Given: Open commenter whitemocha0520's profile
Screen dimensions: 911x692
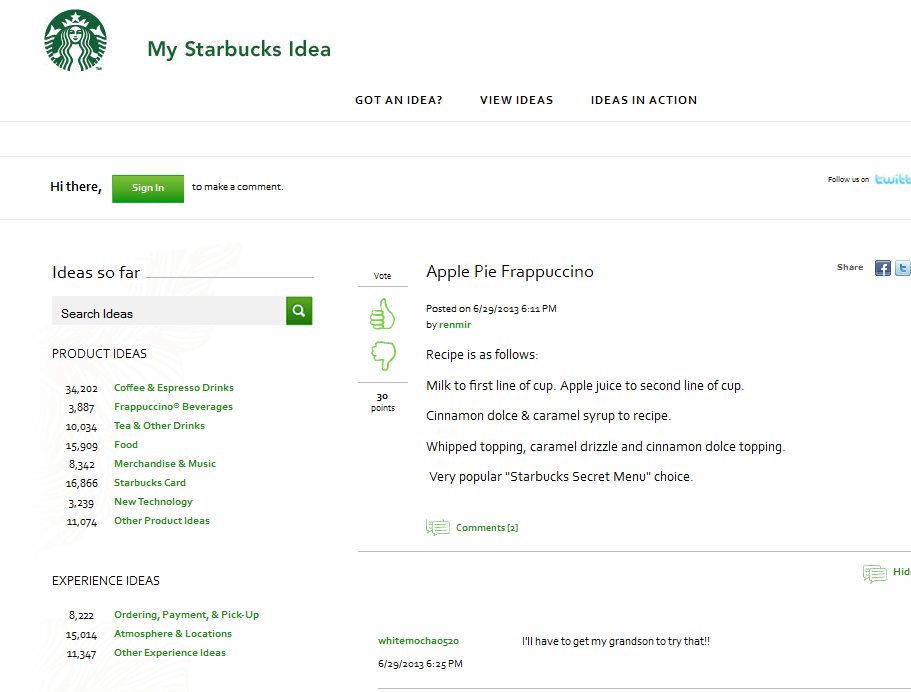Looking at the screenshot, I should 418,641.
